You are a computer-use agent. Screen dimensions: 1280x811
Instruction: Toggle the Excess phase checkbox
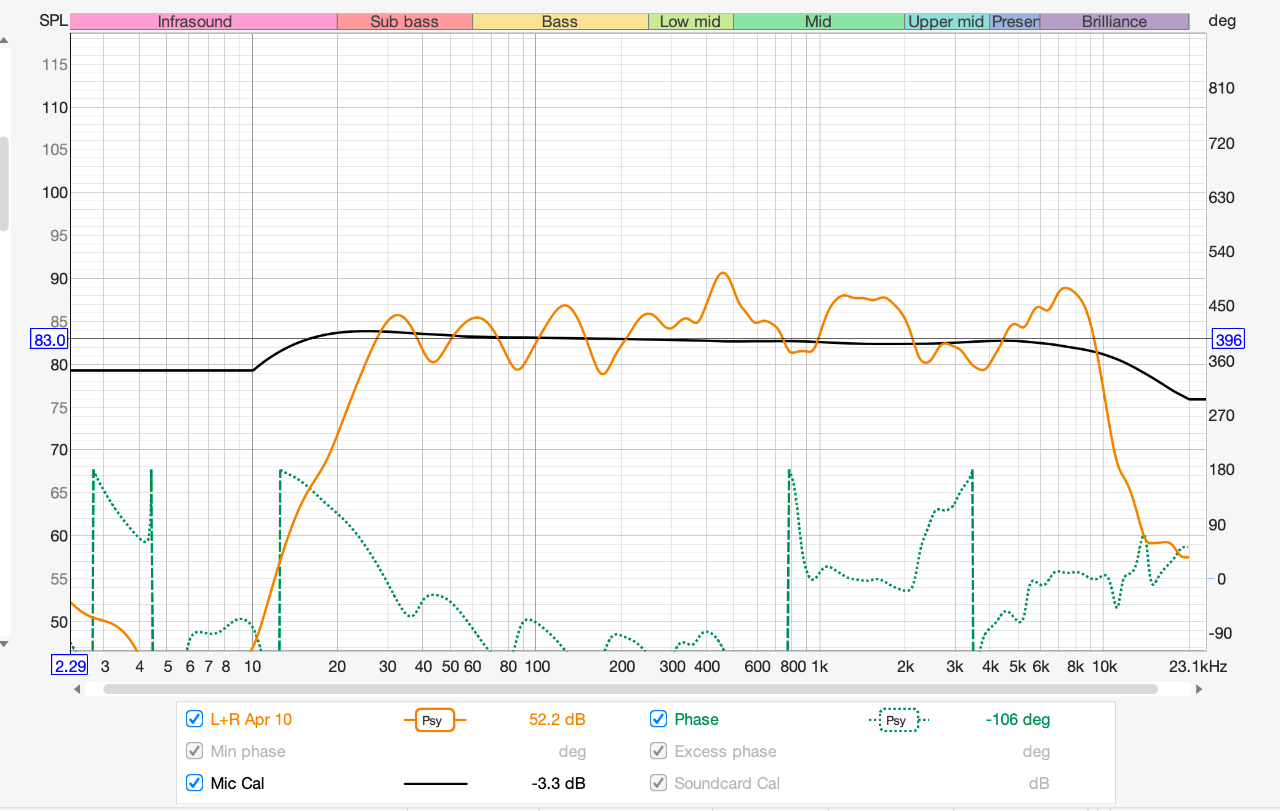tap(658, 751)
